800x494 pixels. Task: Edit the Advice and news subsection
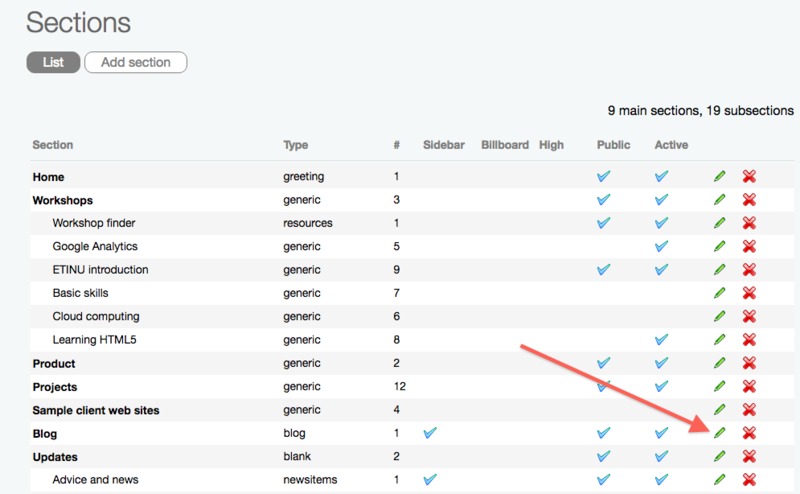click(x=719, y=480)
